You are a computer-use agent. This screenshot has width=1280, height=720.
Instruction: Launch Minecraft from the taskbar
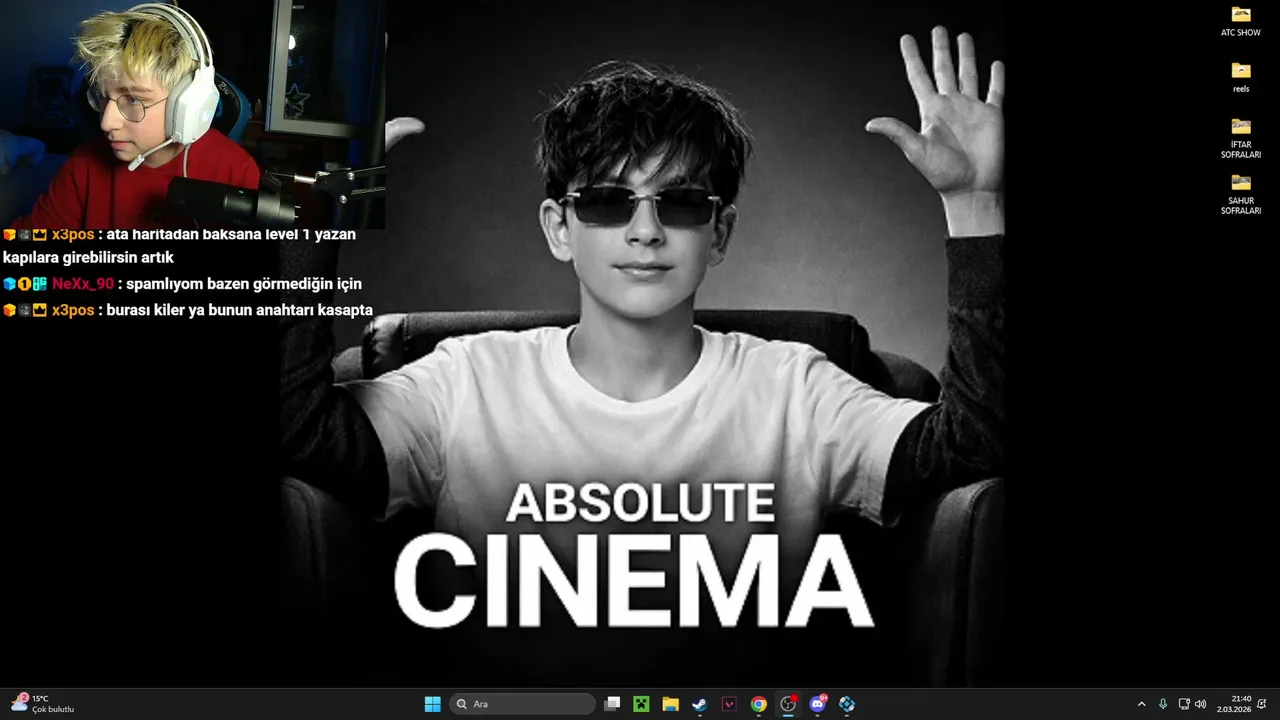click(641, 704)
